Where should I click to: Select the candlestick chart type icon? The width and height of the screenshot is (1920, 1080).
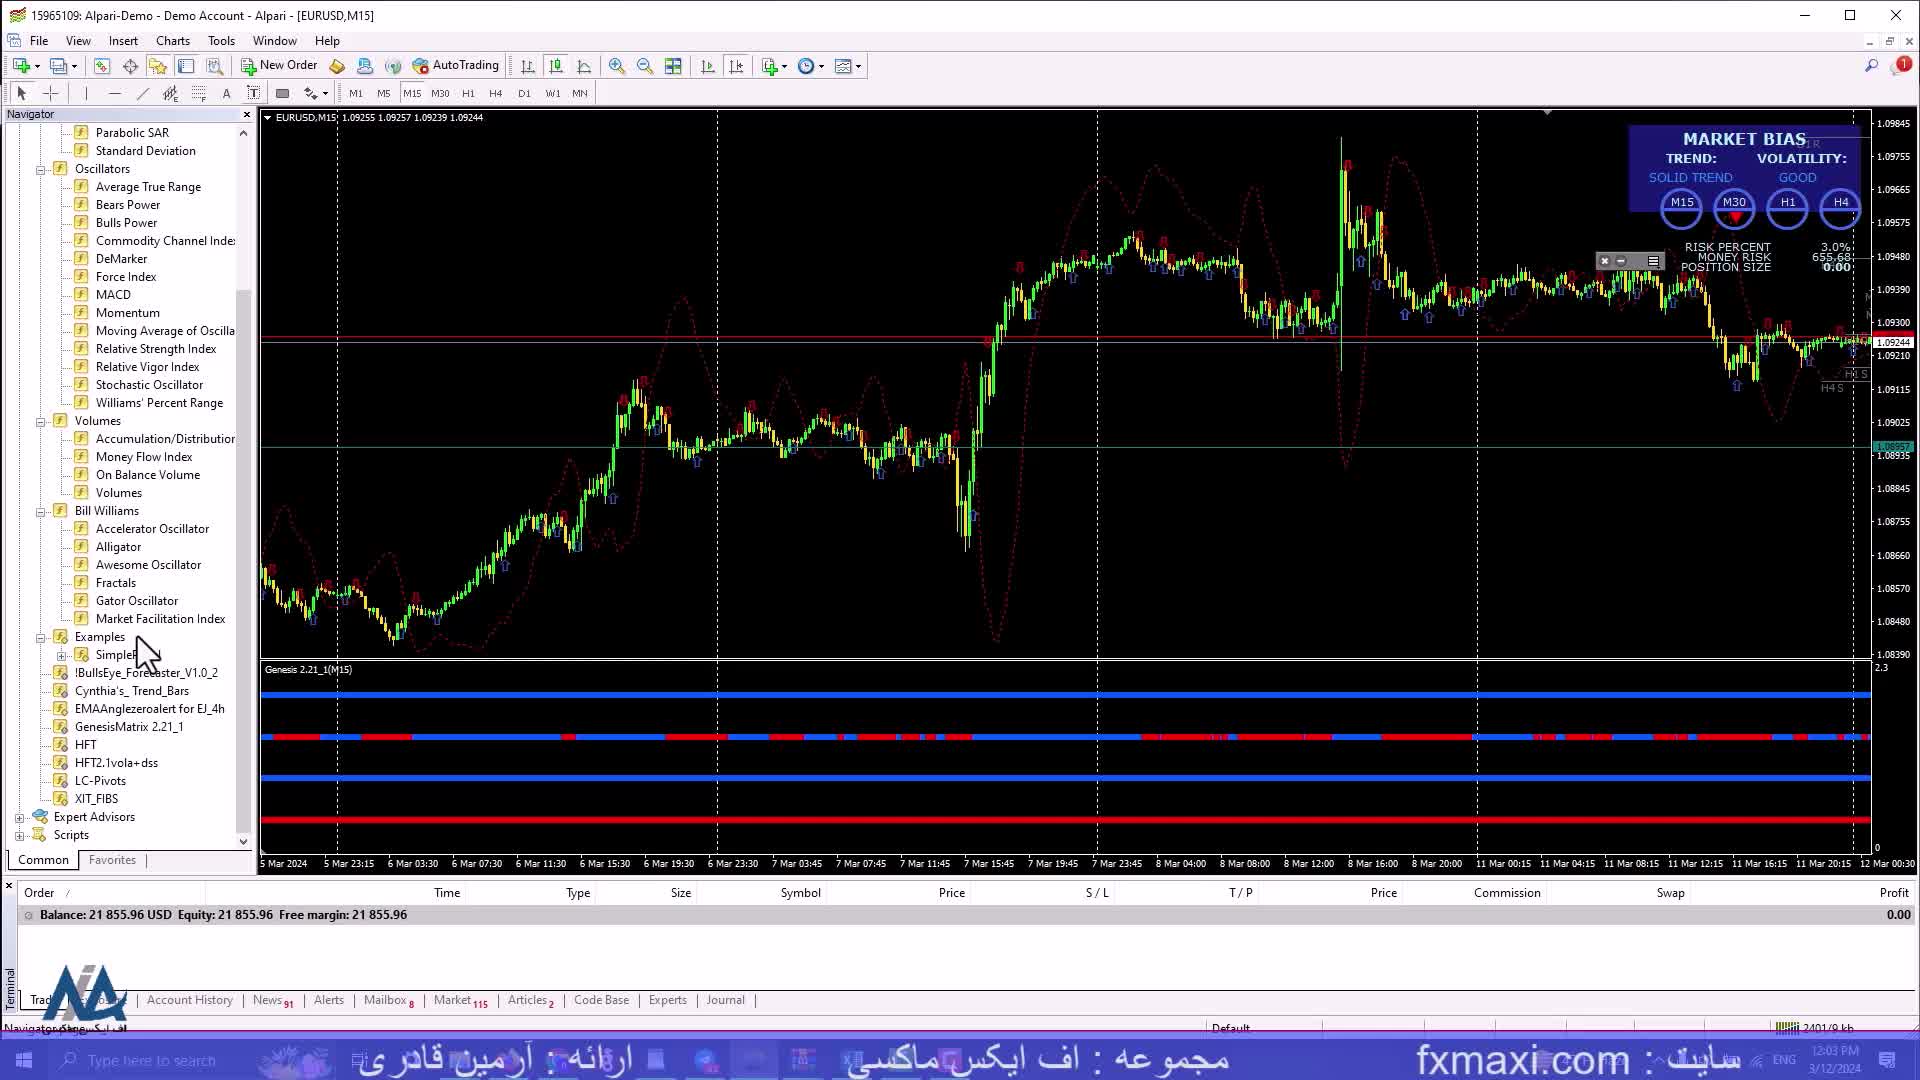(556, 66)
